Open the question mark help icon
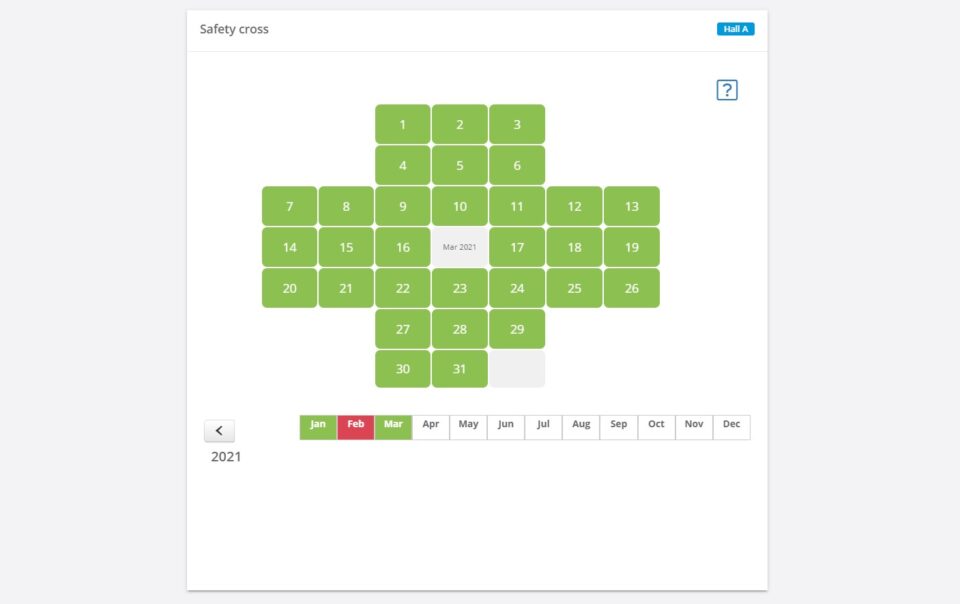Viewport: 960px width, 604px height. pos(727,90)
